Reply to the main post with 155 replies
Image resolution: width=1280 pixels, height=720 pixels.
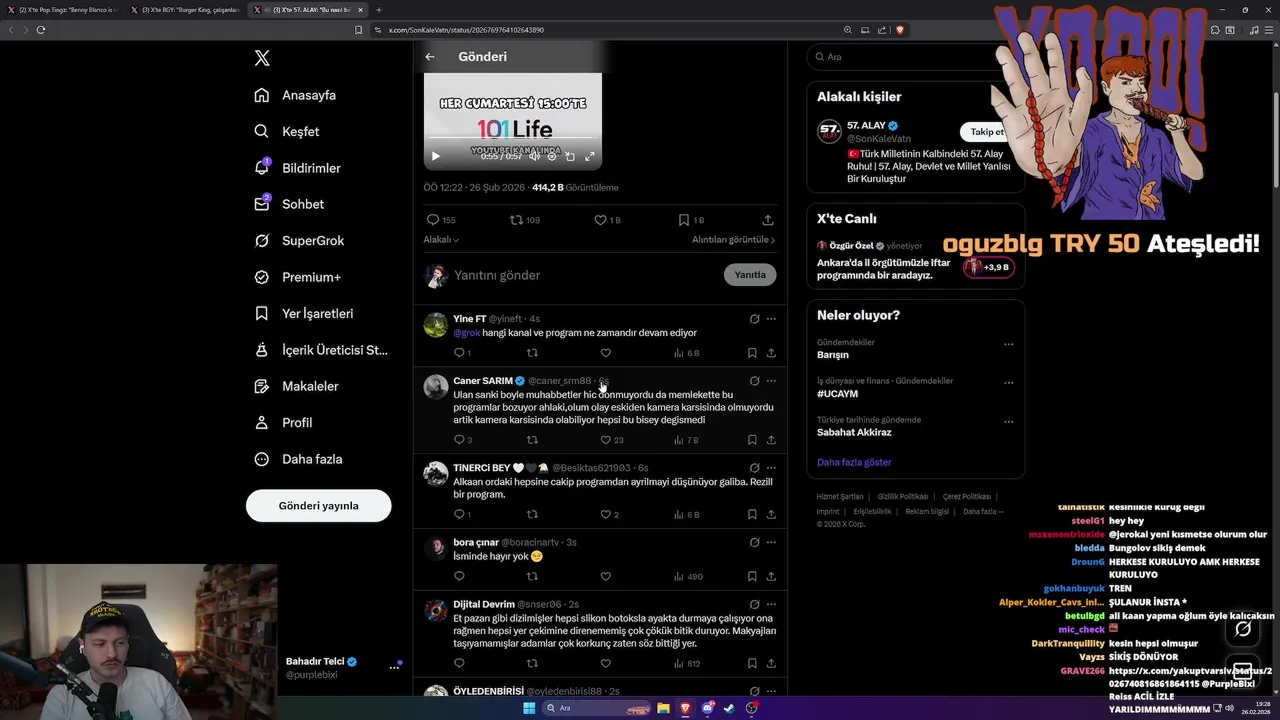click(440, 220)
